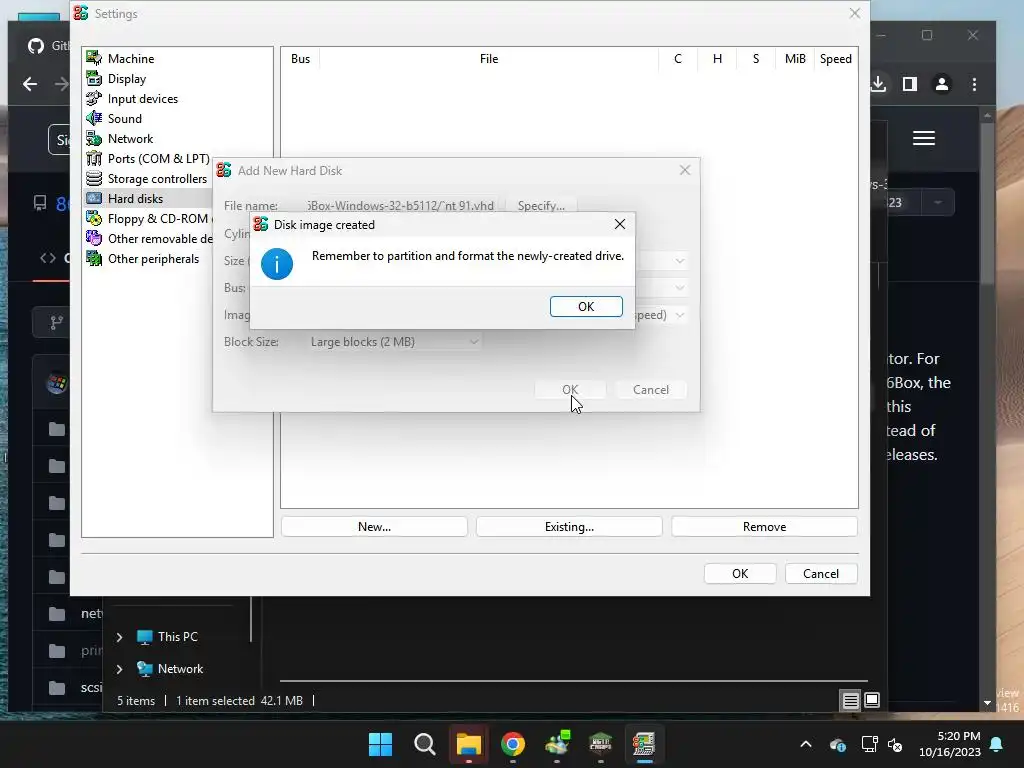Open taskbar Search
1024x768 pixels.
(424, 744)
